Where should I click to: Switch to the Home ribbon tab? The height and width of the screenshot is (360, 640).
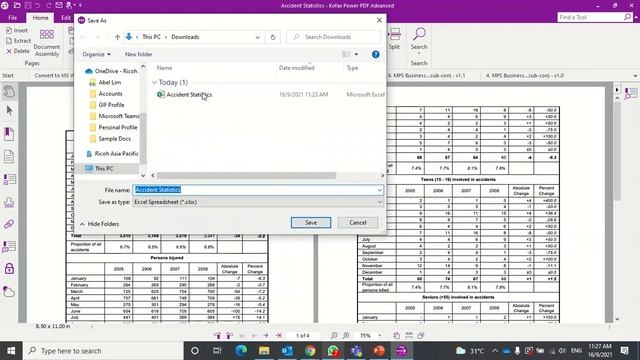pos(40,18)
